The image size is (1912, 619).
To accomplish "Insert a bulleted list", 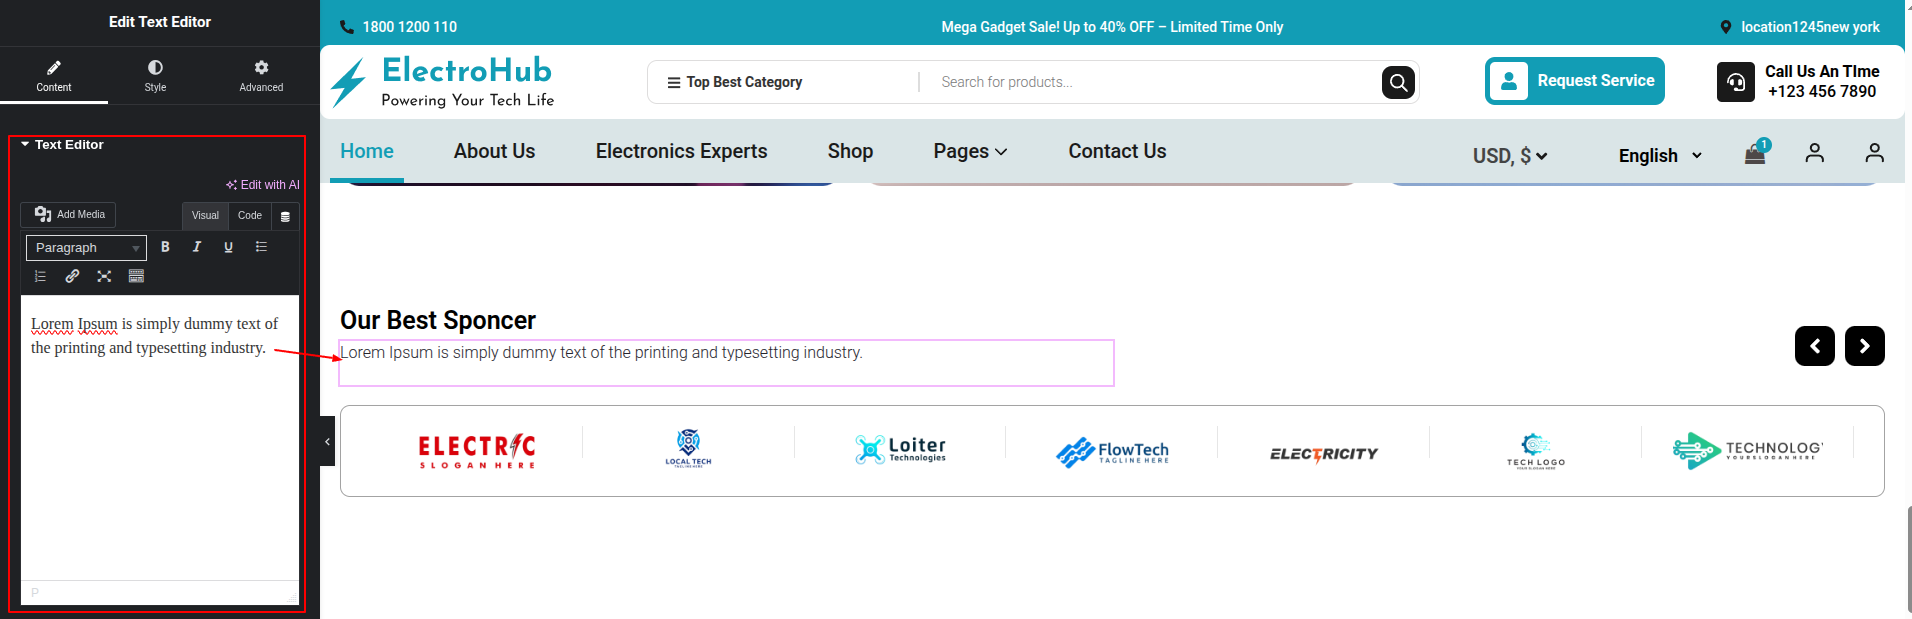I will tap(261, 247).
